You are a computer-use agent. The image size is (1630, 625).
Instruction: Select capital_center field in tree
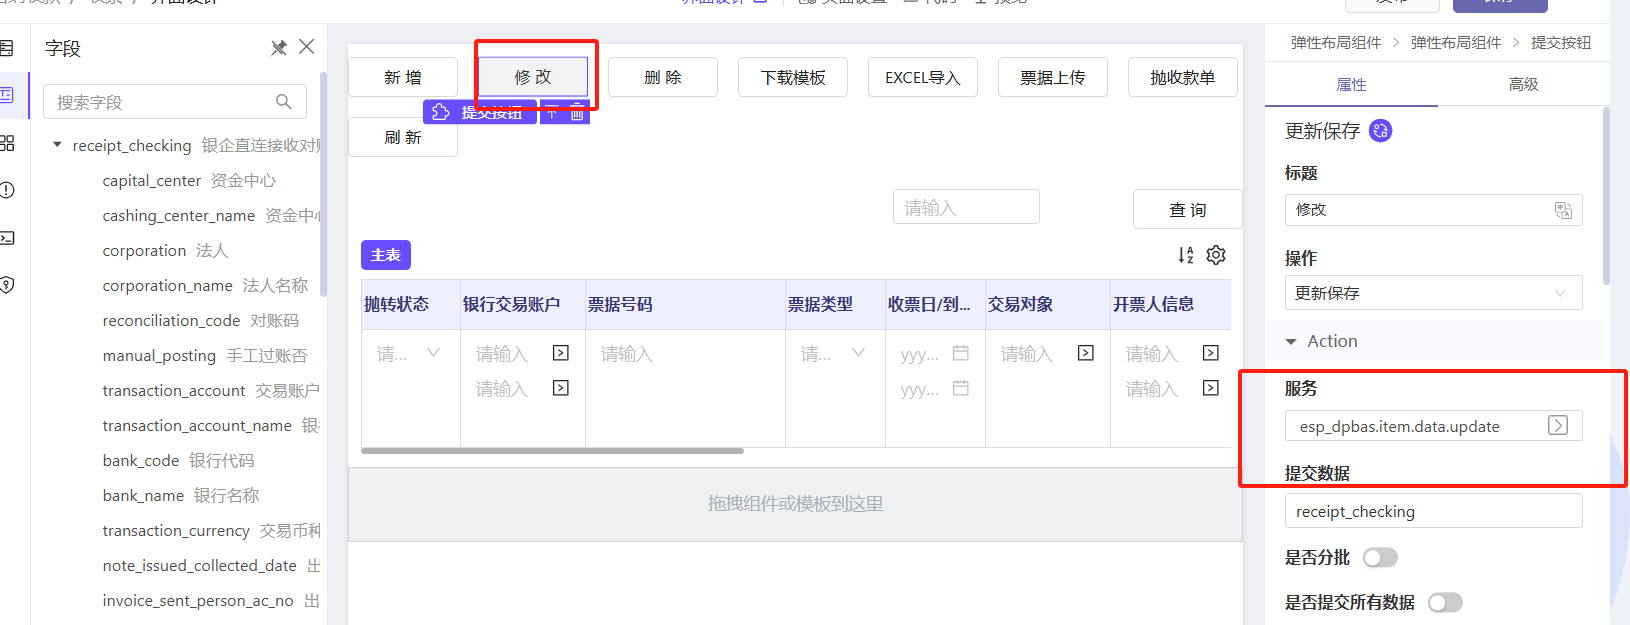tap(189, 180)
